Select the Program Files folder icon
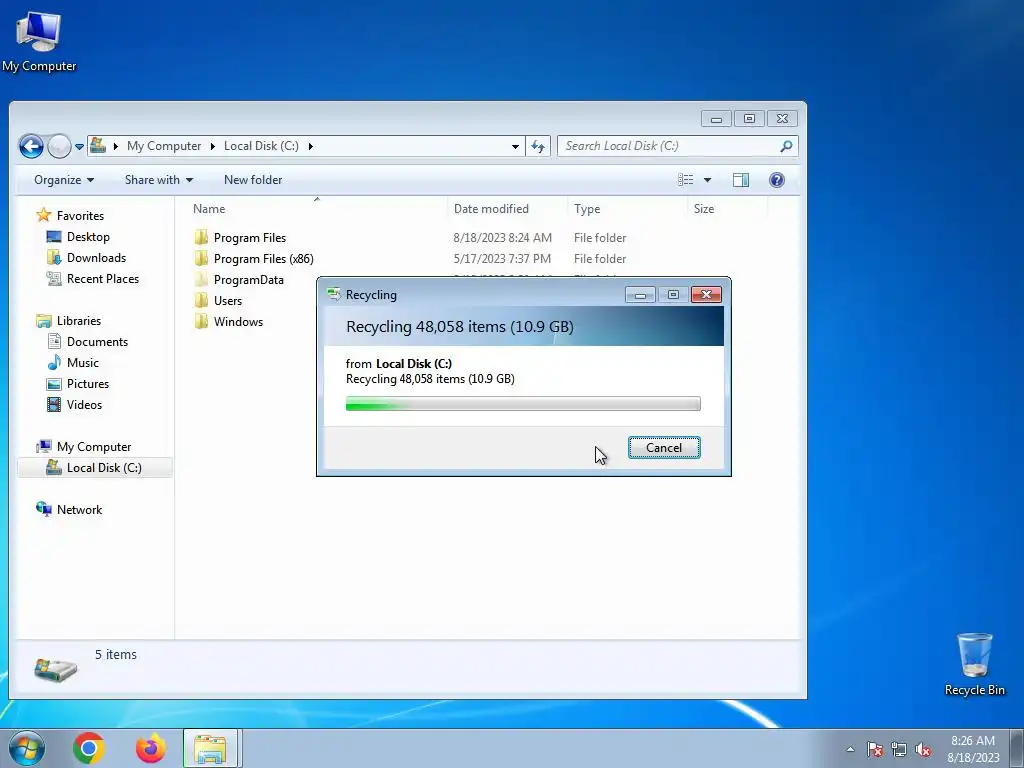This screenshot has width=1024, height=768. coord(201,238)
